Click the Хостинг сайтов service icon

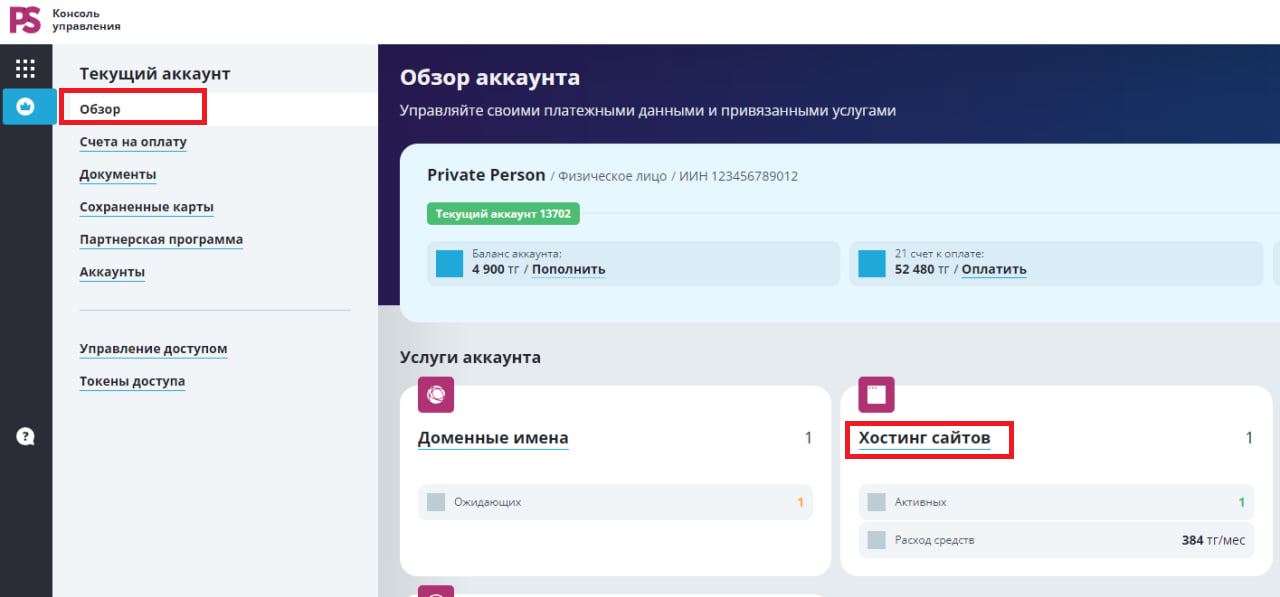click(877, 395)
